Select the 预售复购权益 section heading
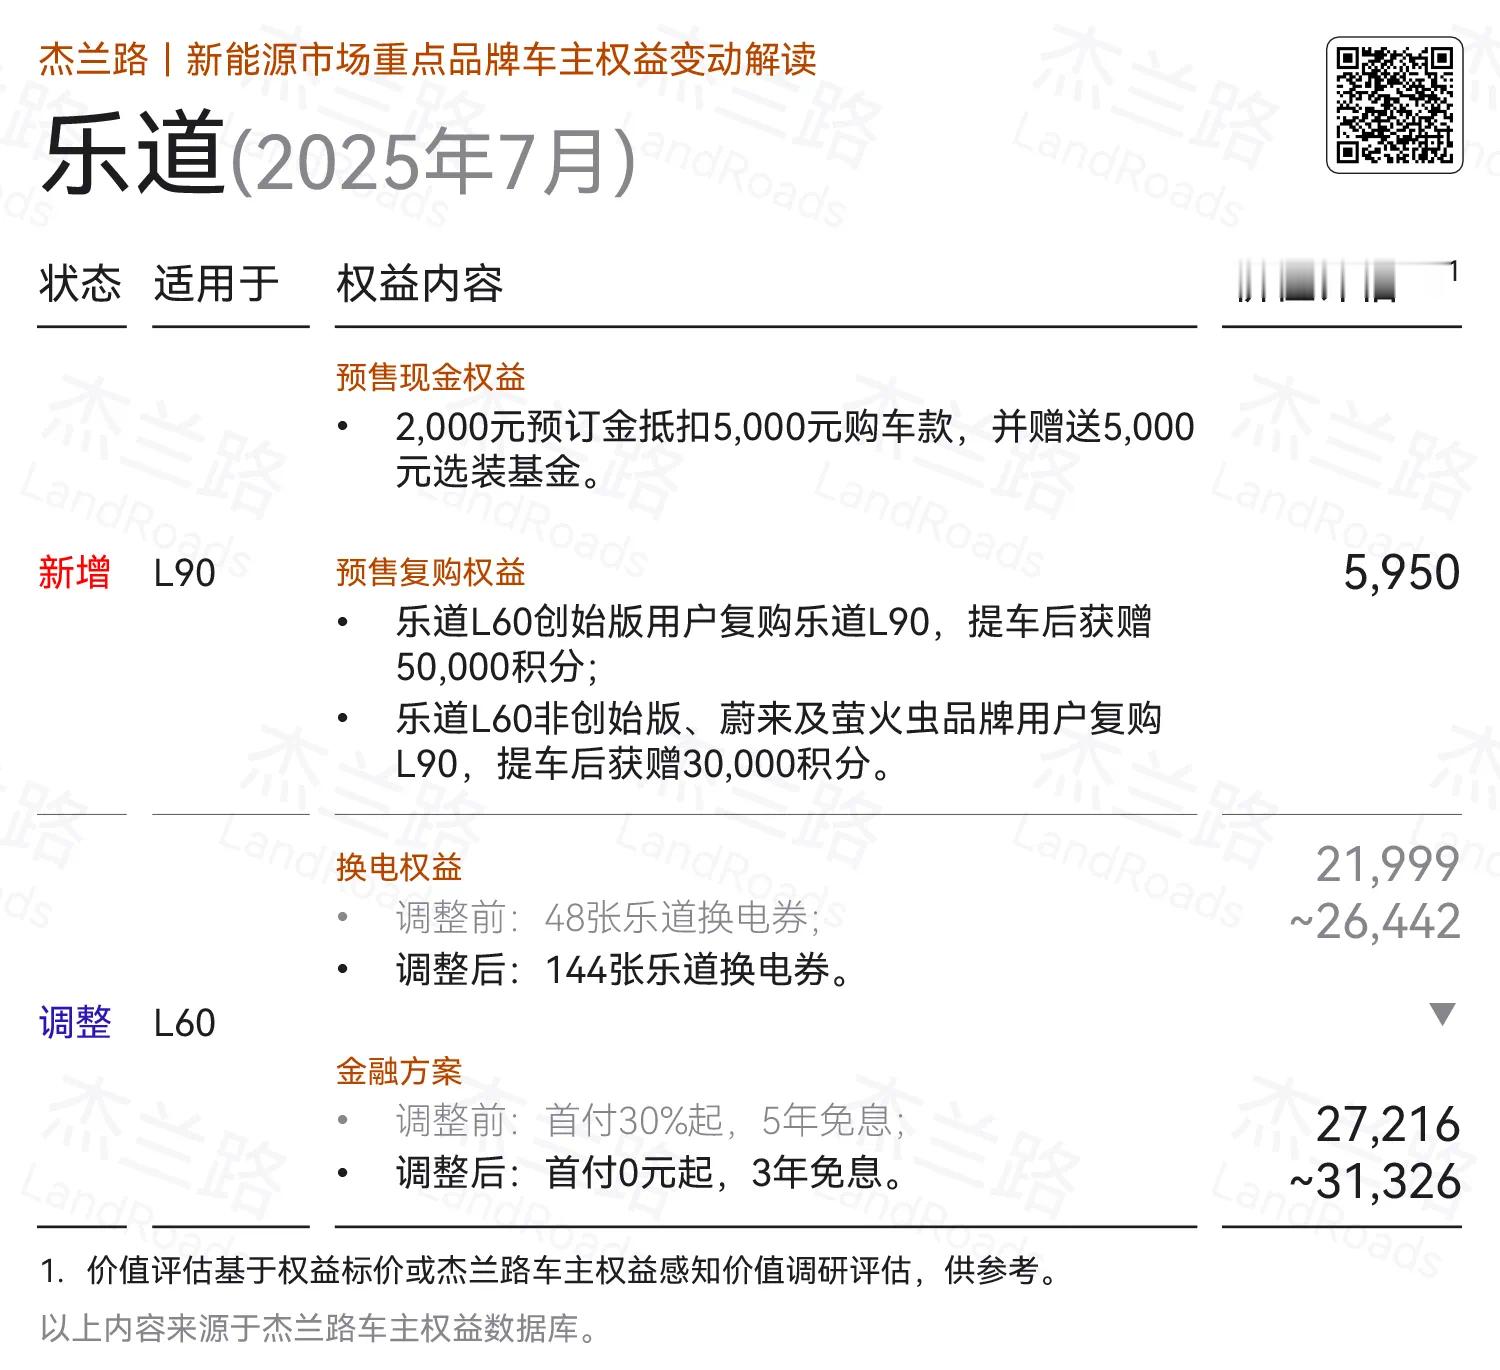1500x1370 pixels. [x=430, y=572]
